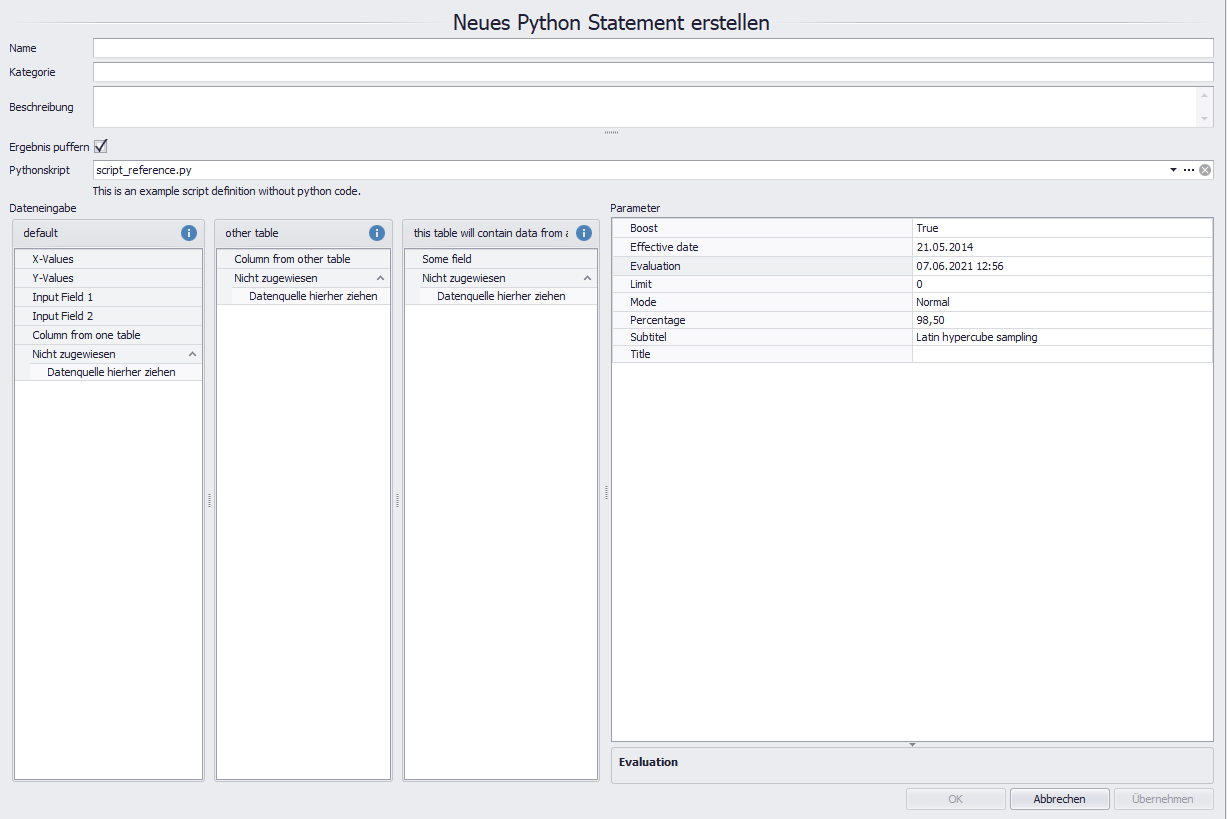The width and height of the screenshot is (1227, 819).
Task: Click the Übernehmen button
Action: click(1163, 798)
